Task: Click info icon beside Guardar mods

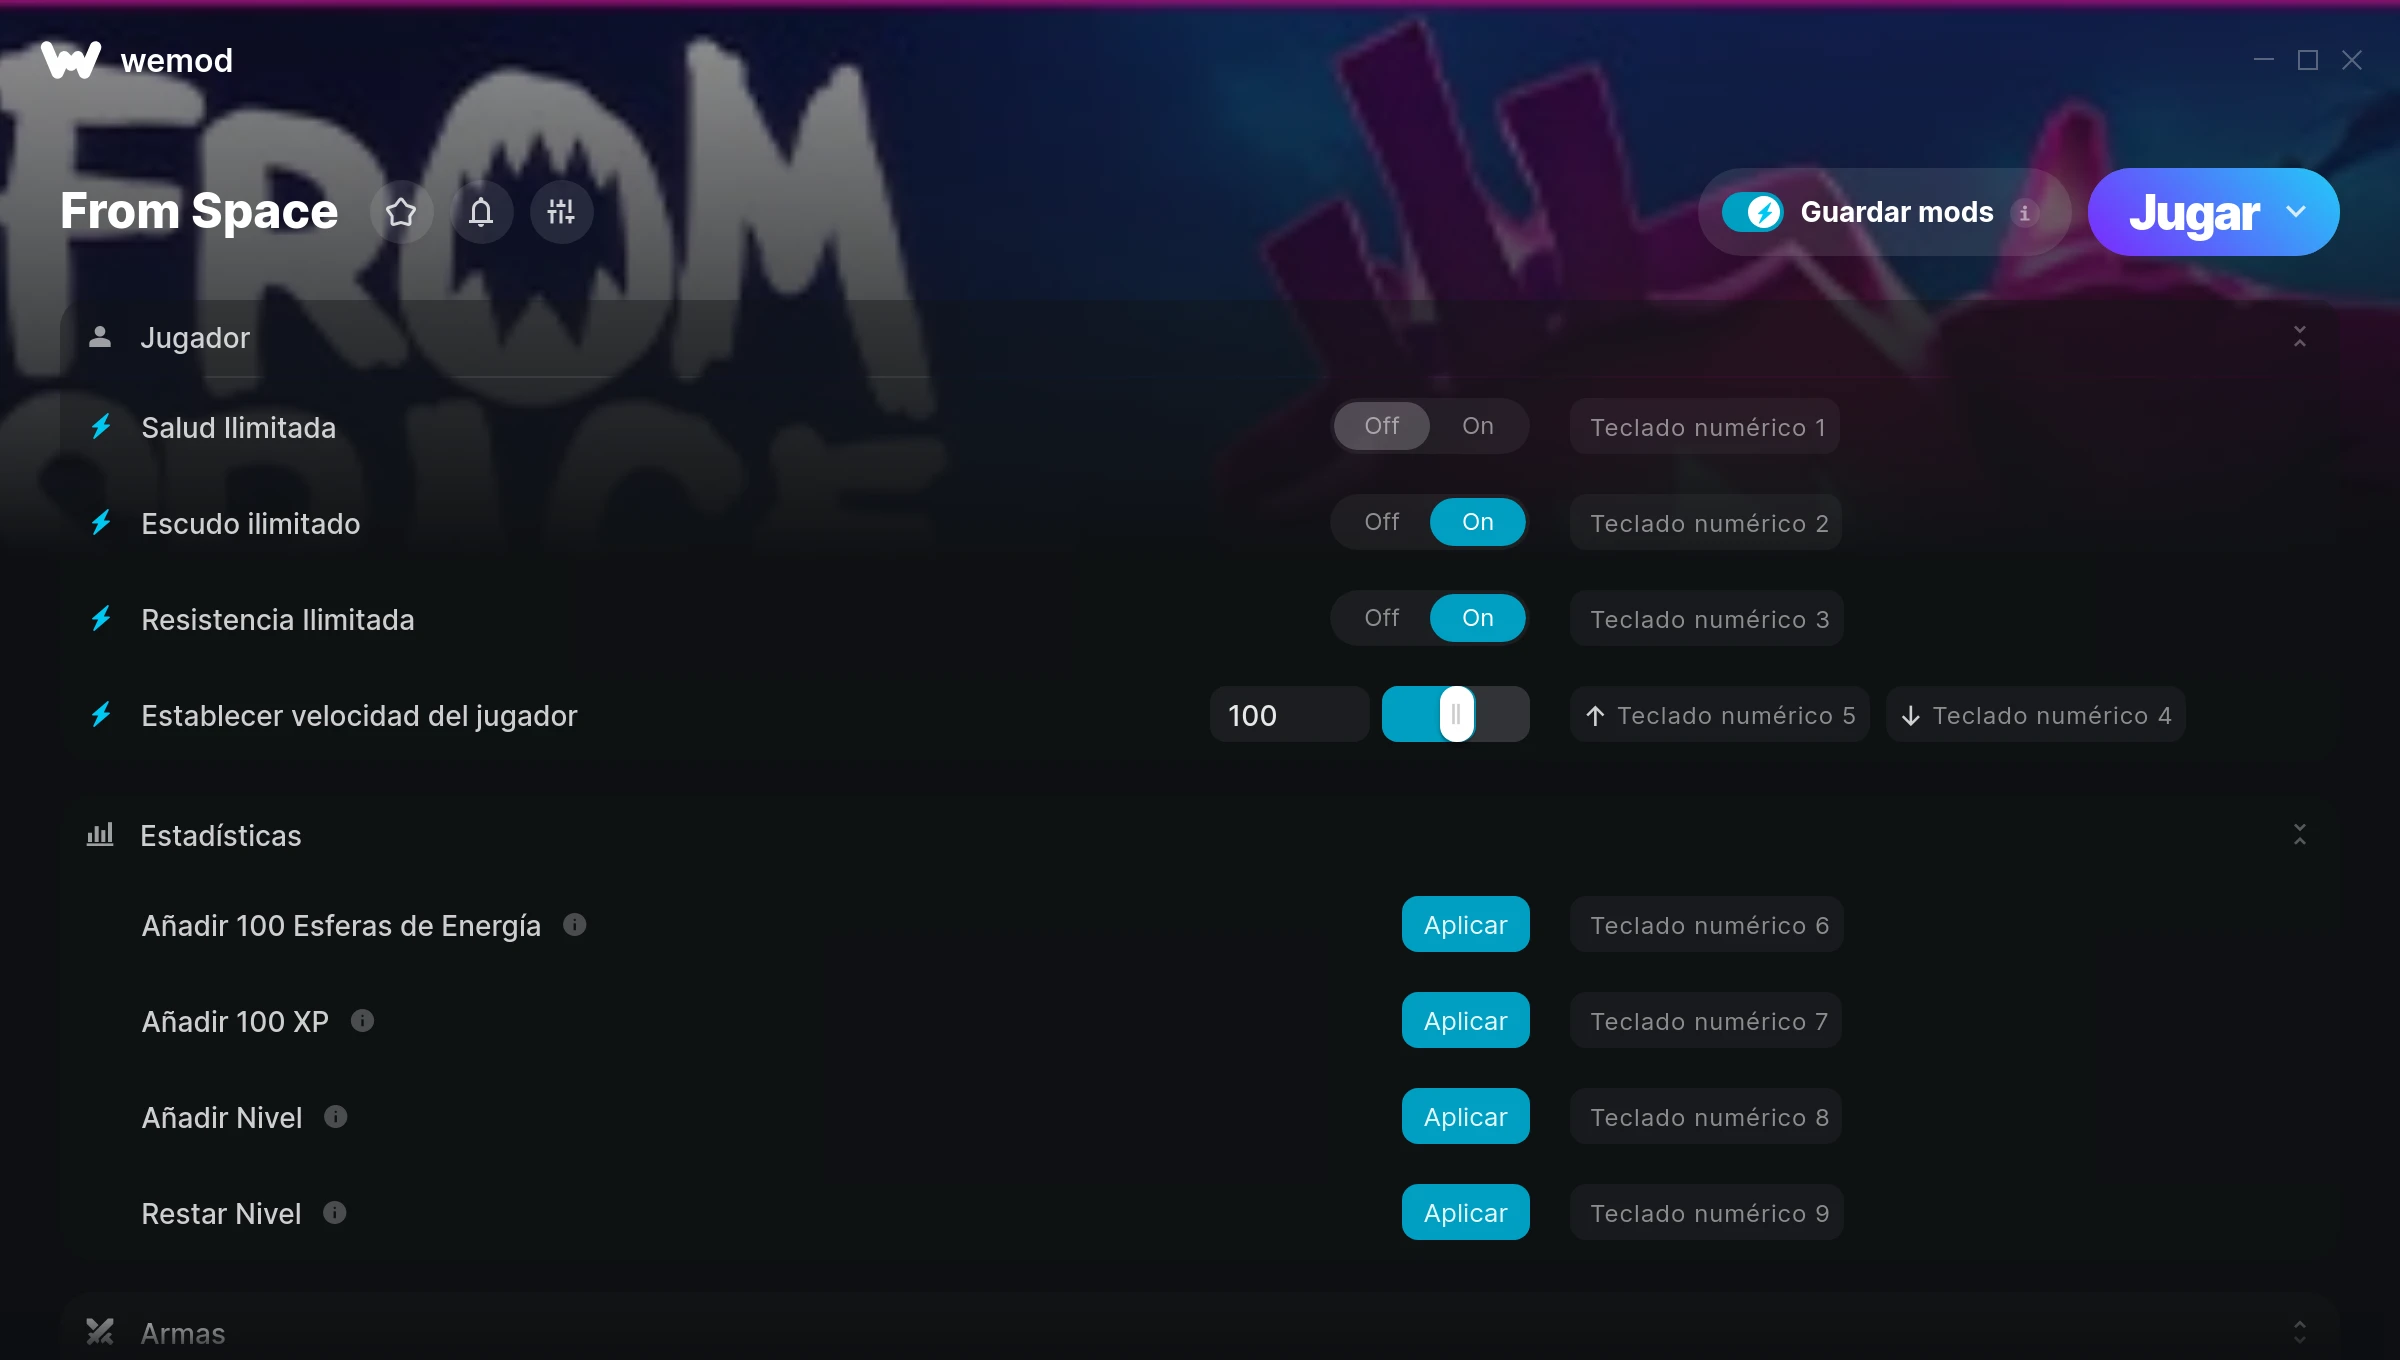Action: click(2025, 213)
